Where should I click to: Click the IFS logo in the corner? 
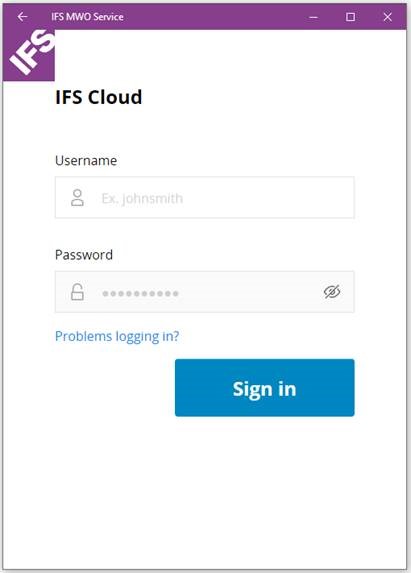click(x=29, y=55)
